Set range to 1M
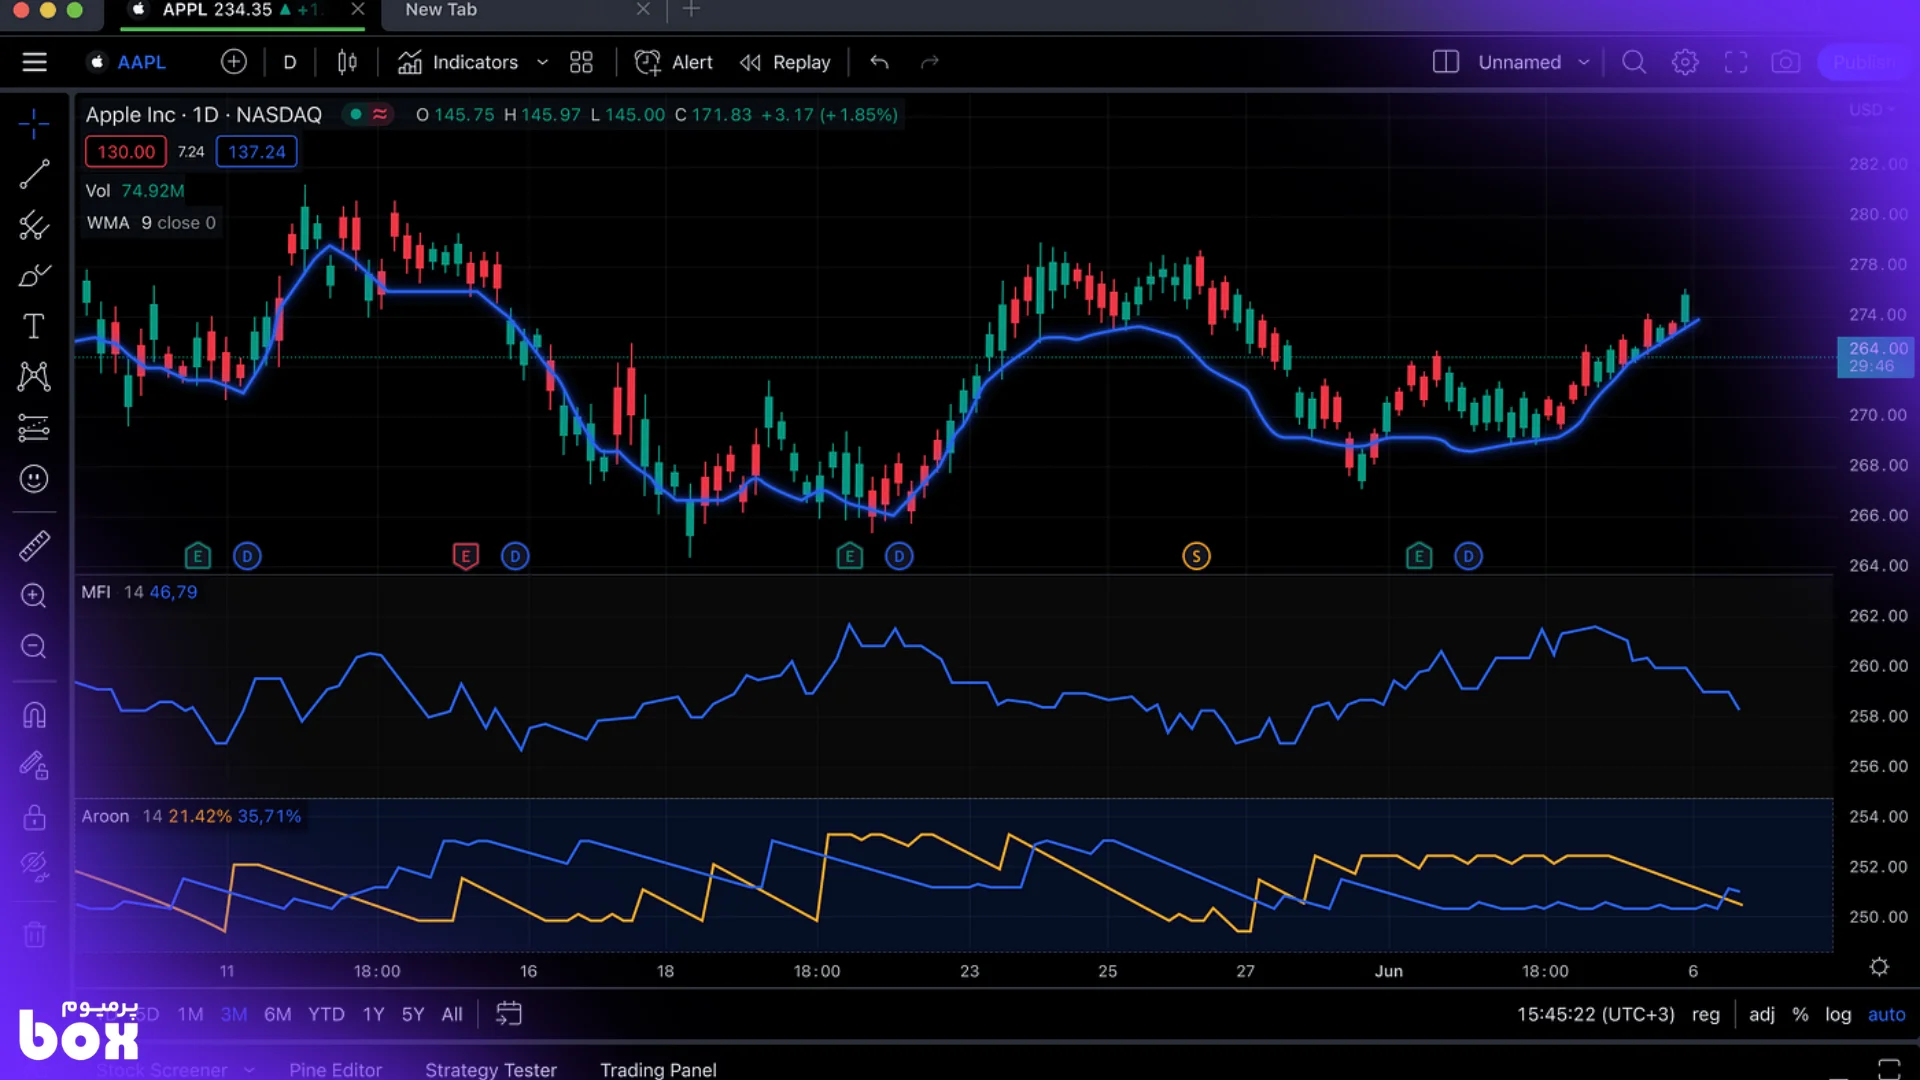The height and width of the screenshot is (1080, 1920). [190, 1014]
